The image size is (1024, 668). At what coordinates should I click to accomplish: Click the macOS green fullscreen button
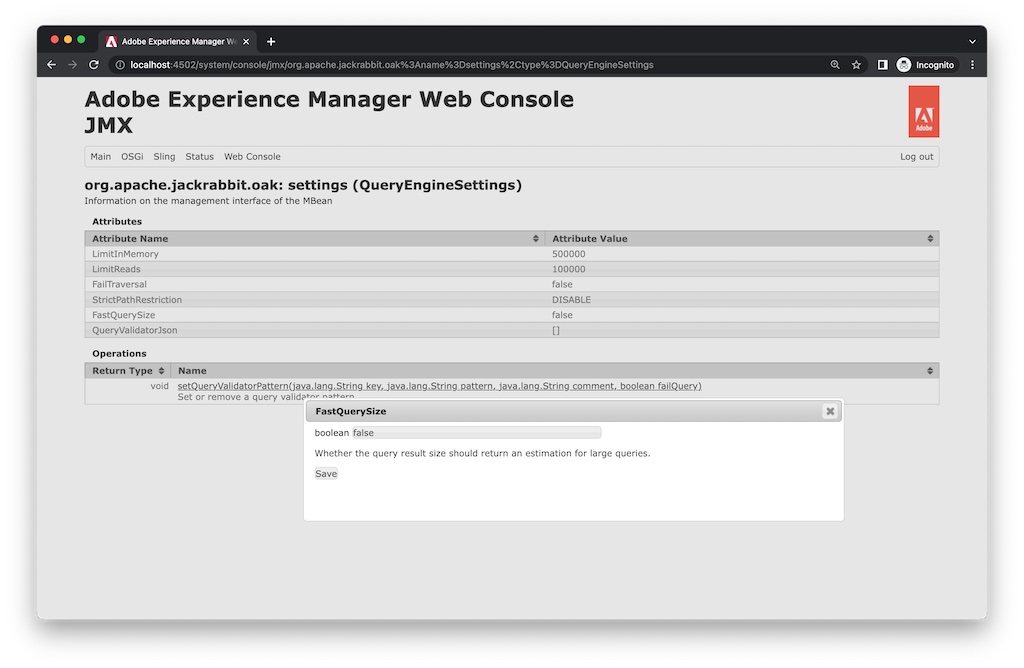click(x=81, y=40)
